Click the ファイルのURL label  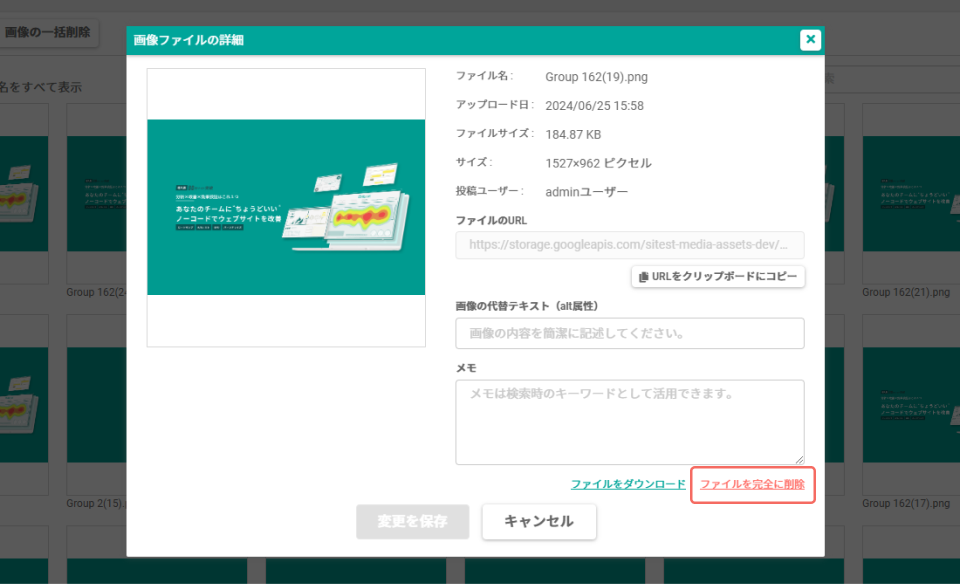[491, 220]
